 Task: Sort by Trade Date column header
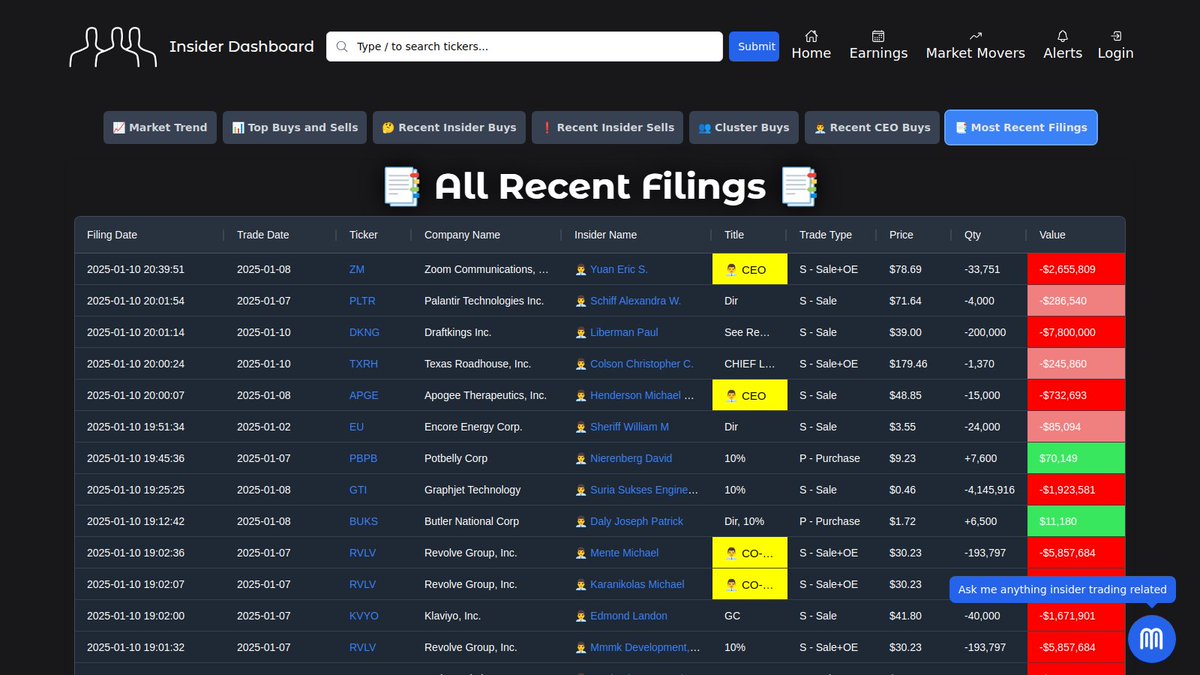263,235
